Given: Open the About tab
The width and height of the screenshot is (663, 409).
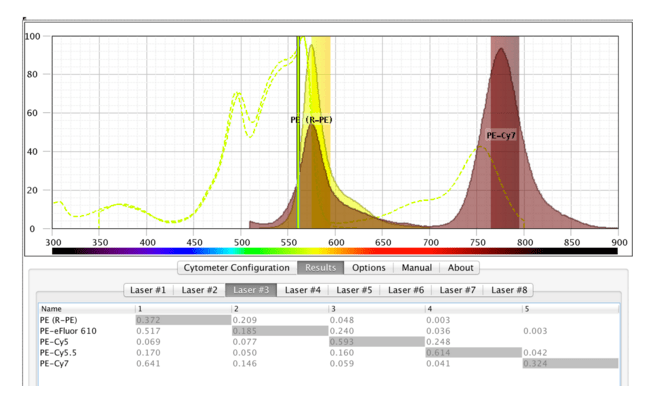Looking at the screenshot, I should pyautogui.click(x=460, y=268).
